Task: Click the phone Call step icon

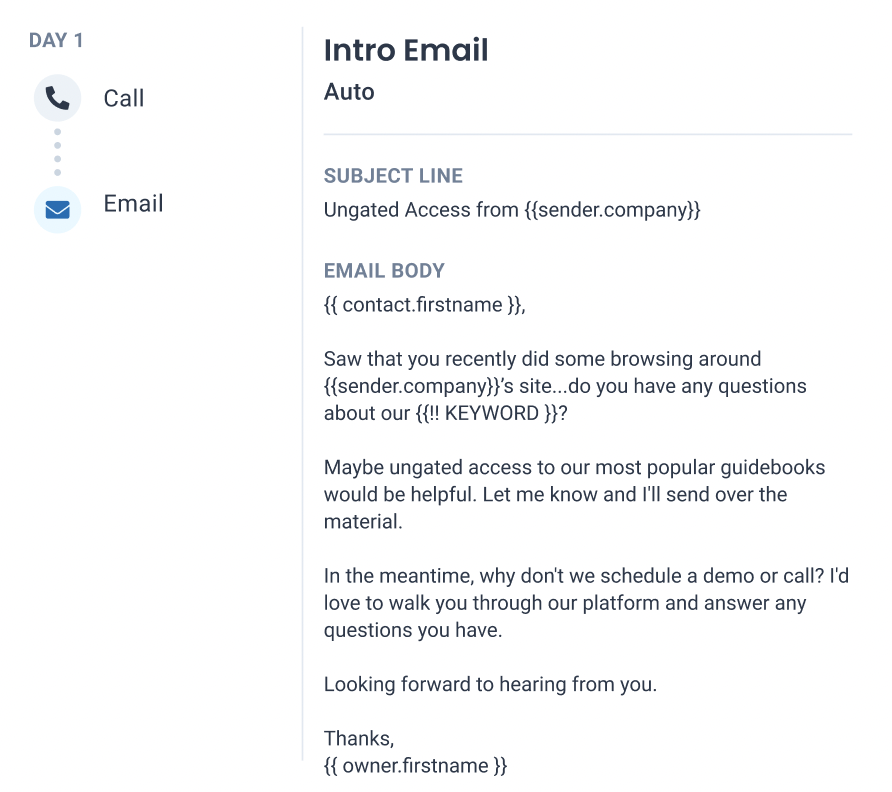Action: point(57,98)
